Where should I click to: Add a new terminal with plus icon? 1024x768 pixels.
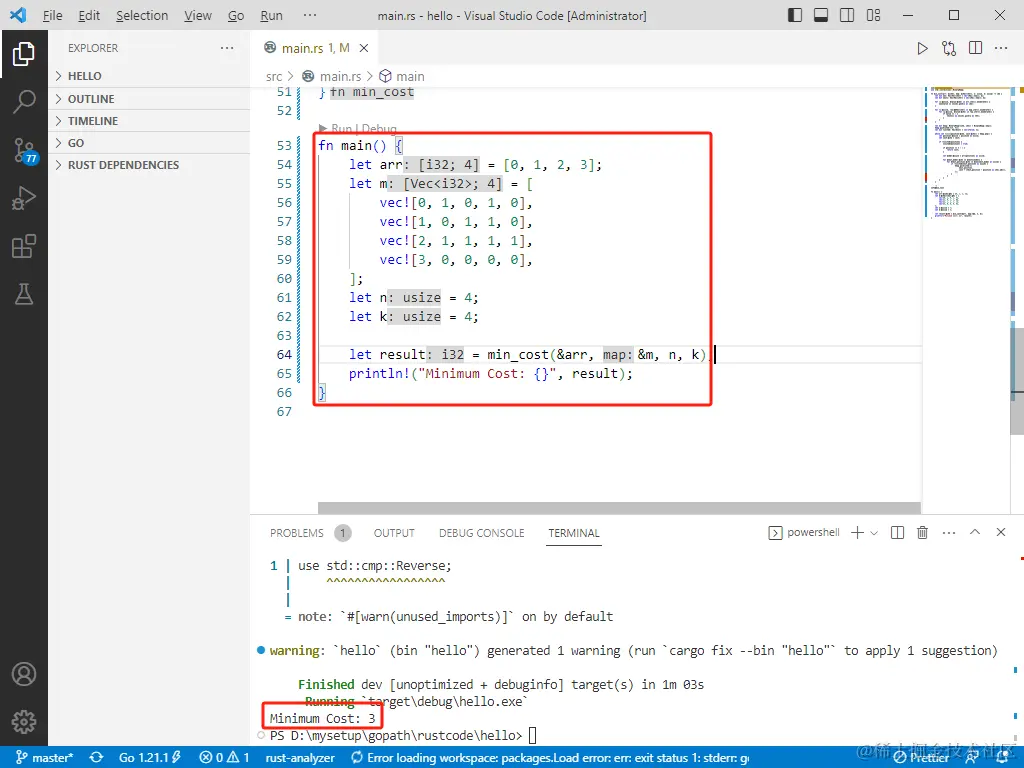857,533
